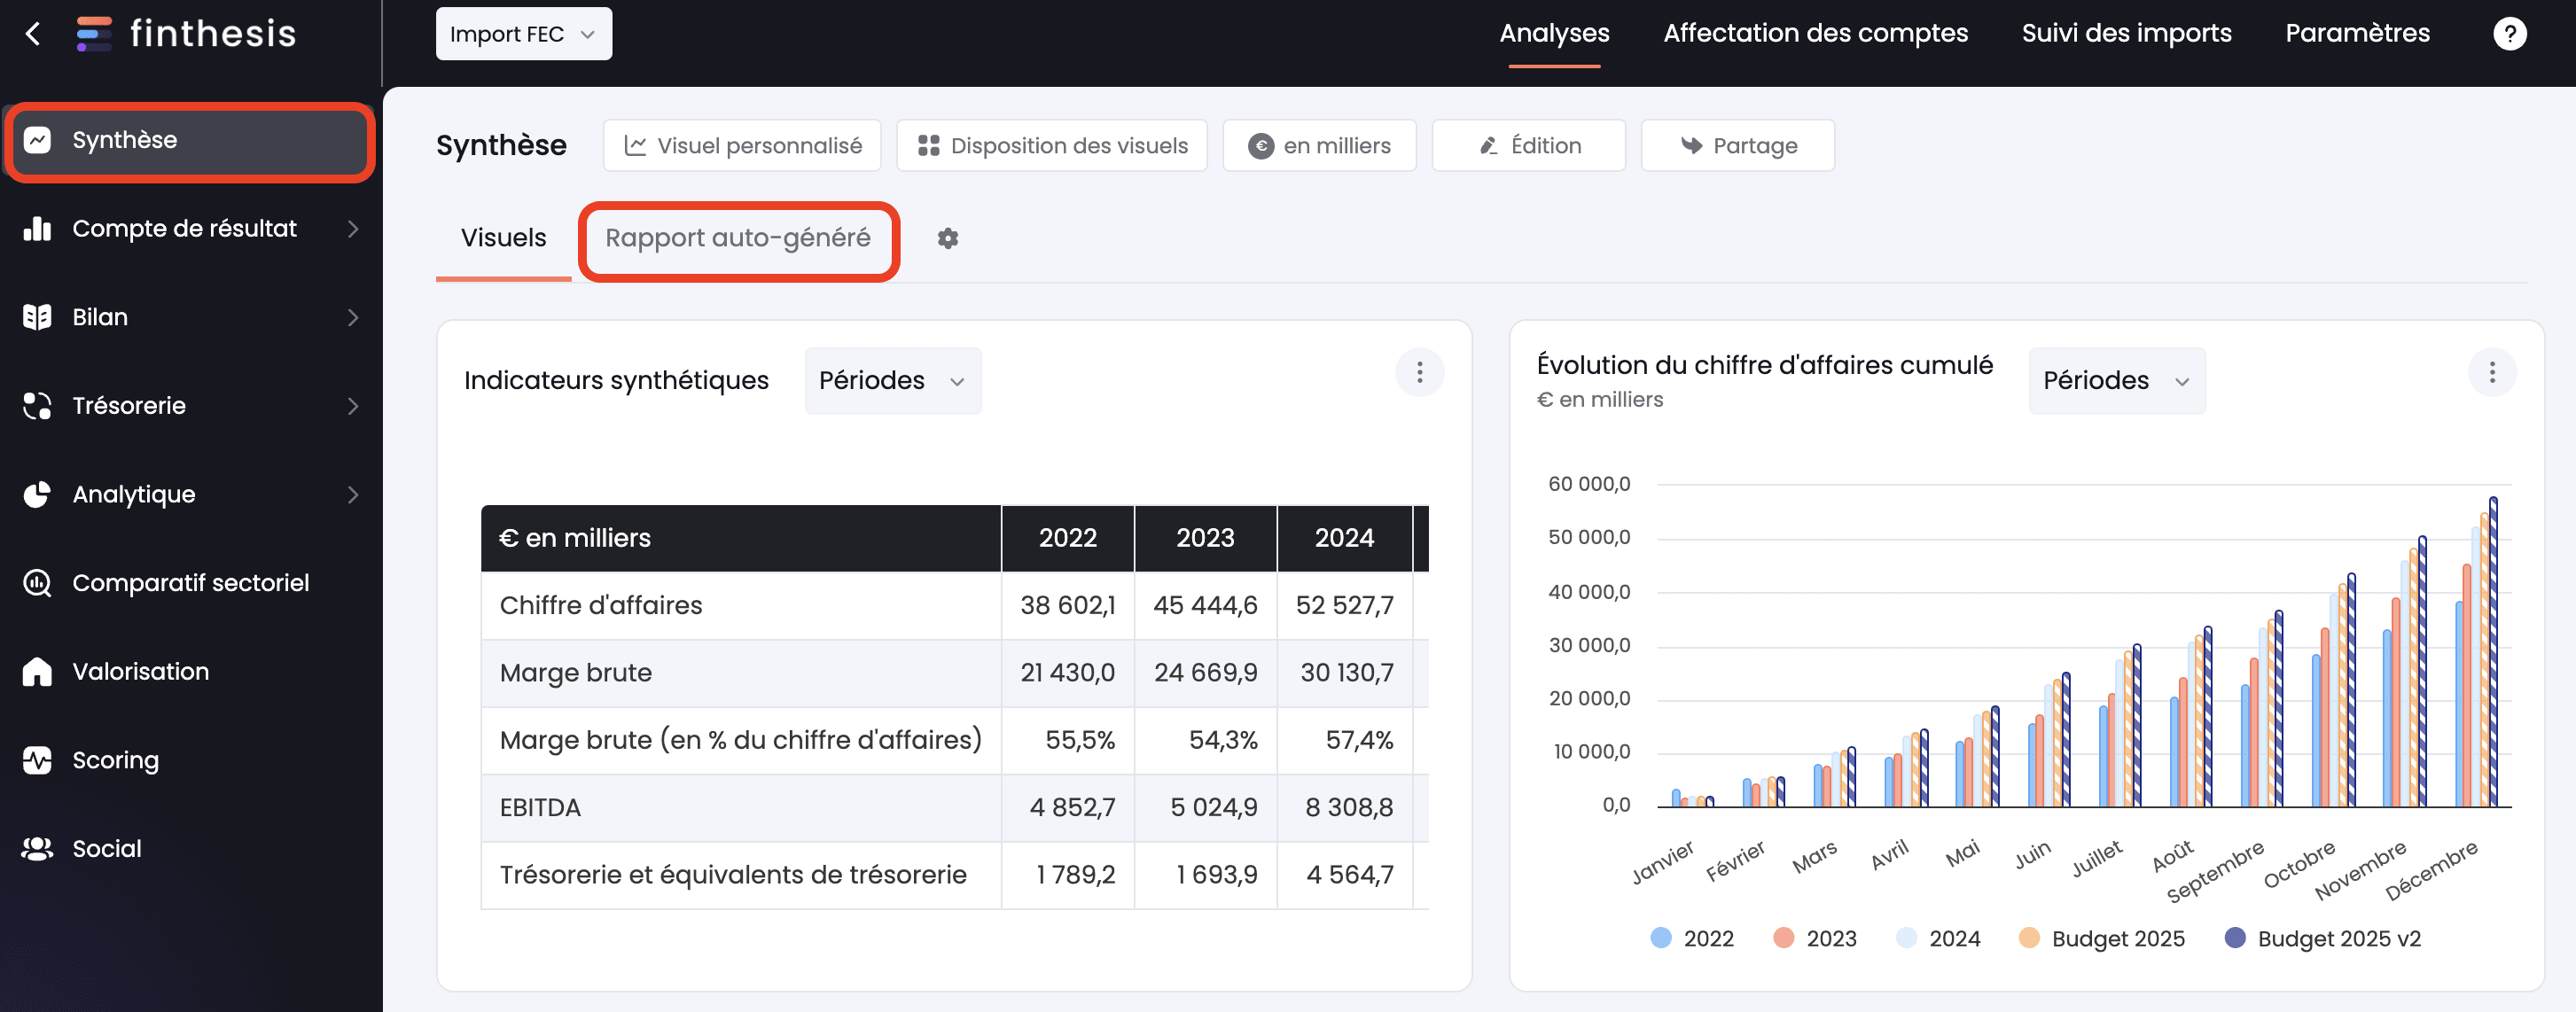Expand the Trésorerie submenu chevron
Image resolution: width=2576 pixels, height=1012 pixels.
click(353, 406)
